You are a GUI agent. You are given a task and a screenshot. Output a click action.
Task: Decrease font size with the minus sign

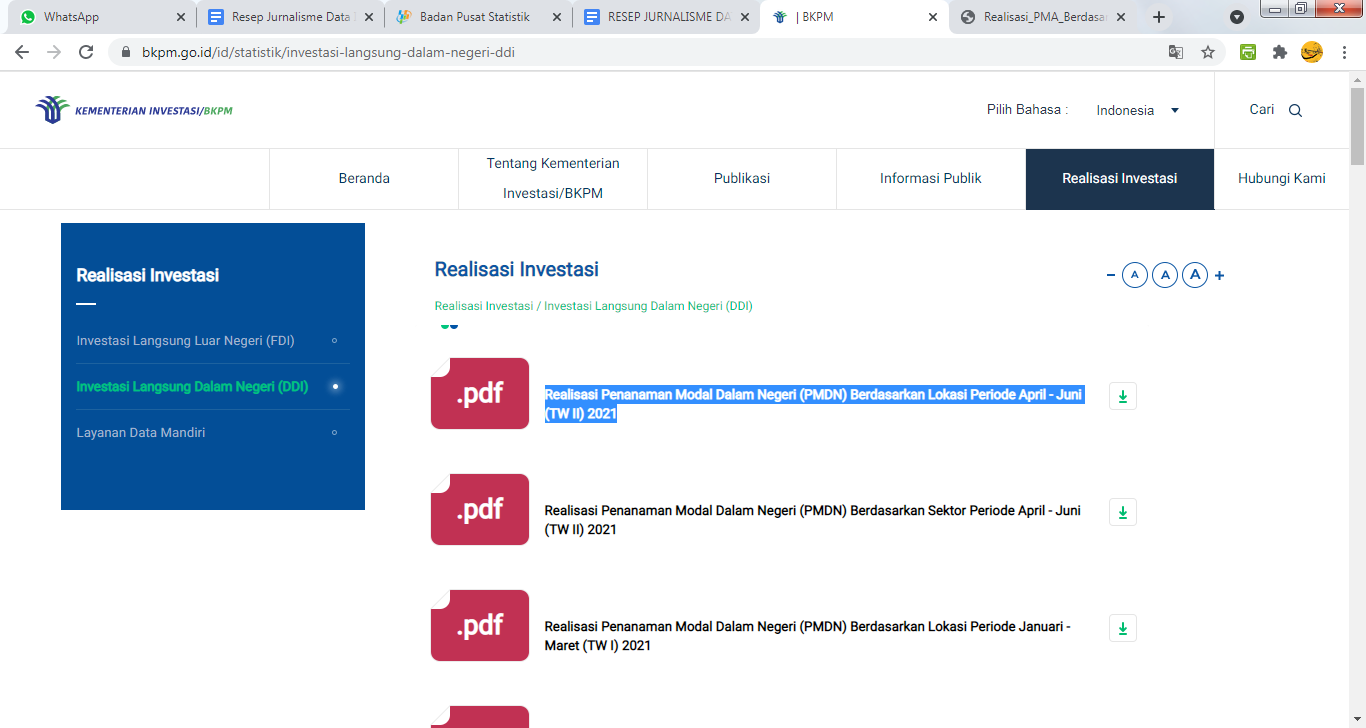click(1111, 276)
